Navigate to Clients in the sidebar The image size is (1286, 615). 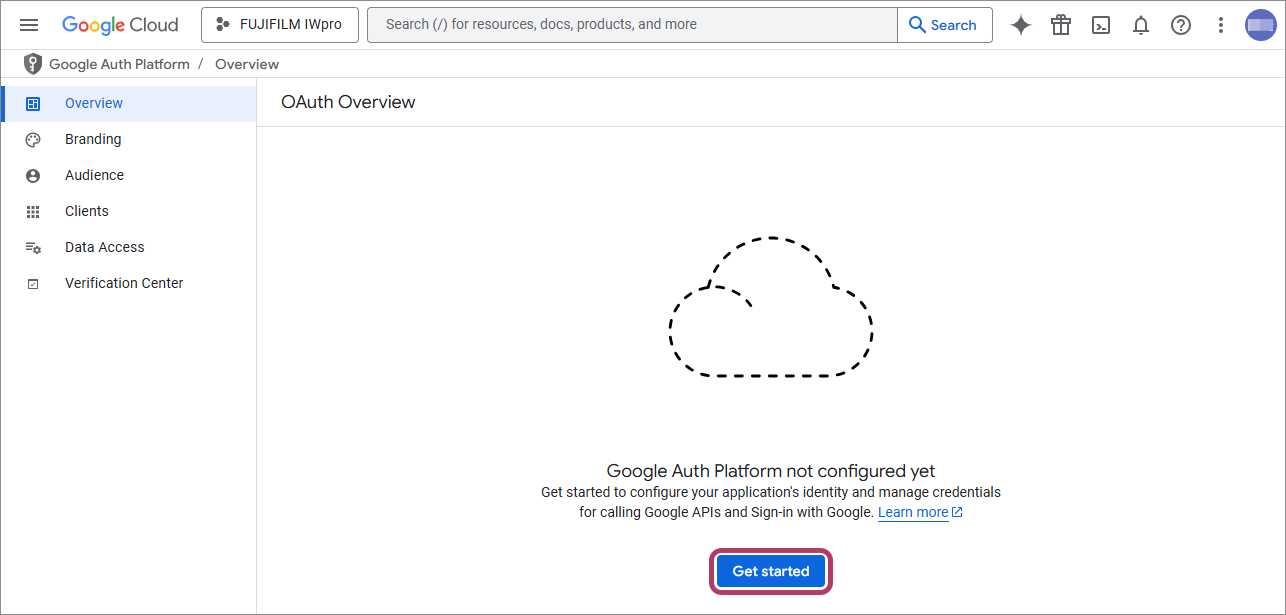click(x=87, y=211)
